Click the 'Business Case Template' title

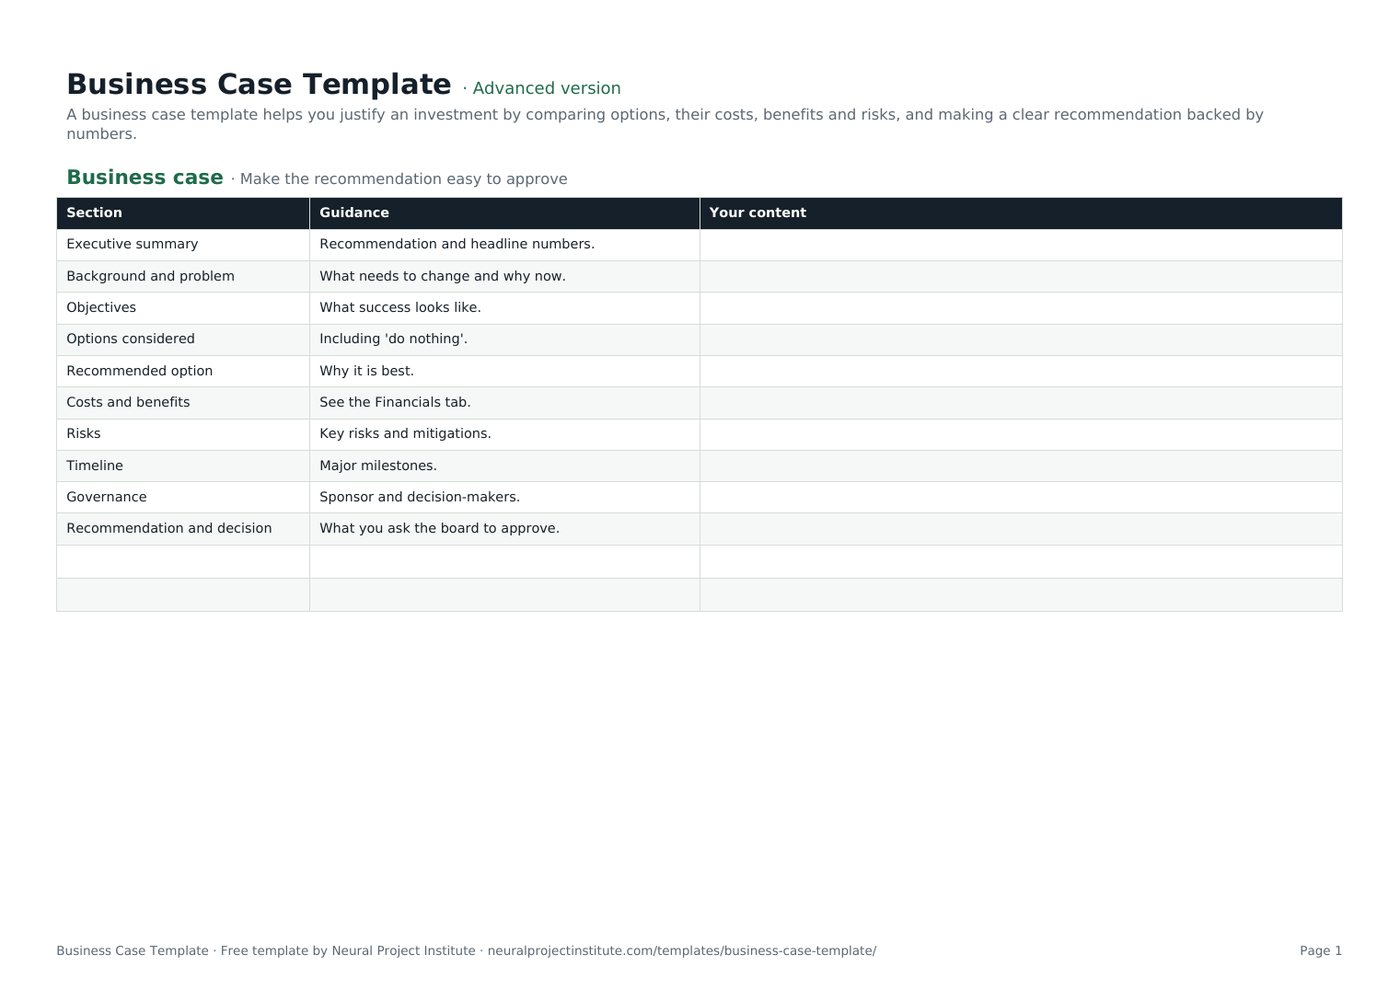[x=258, y=84]
